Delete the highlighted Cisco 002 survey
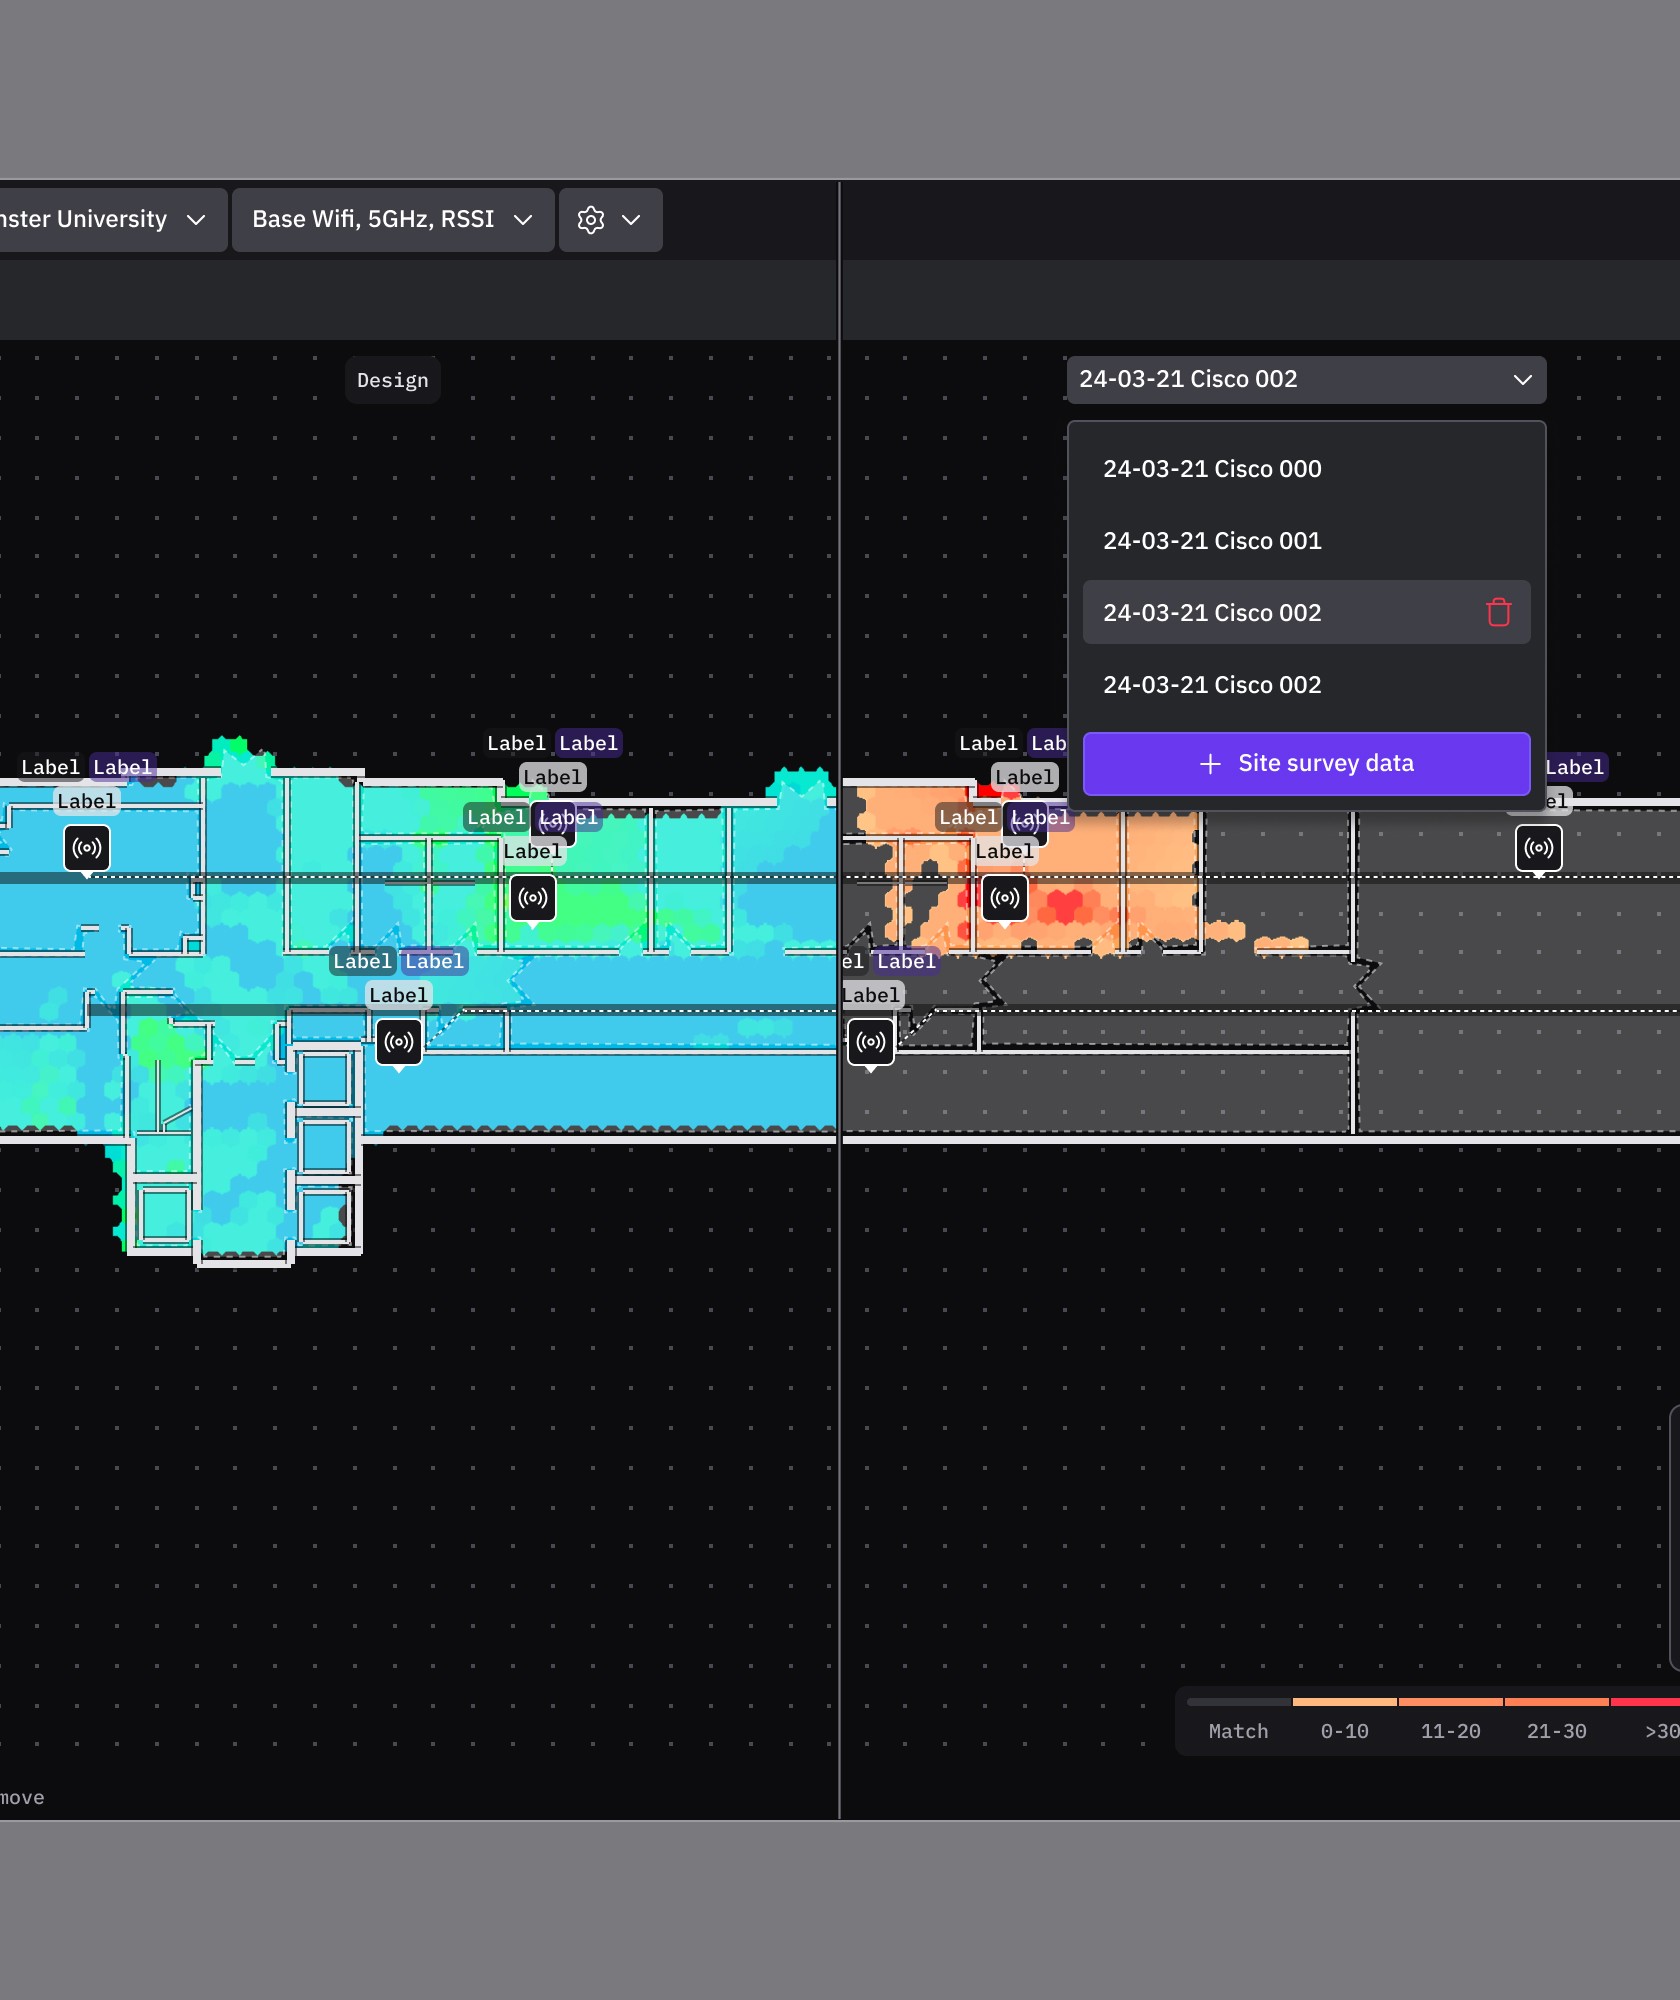The height and width of the screenshot is (2000, 1680). 1498,612
